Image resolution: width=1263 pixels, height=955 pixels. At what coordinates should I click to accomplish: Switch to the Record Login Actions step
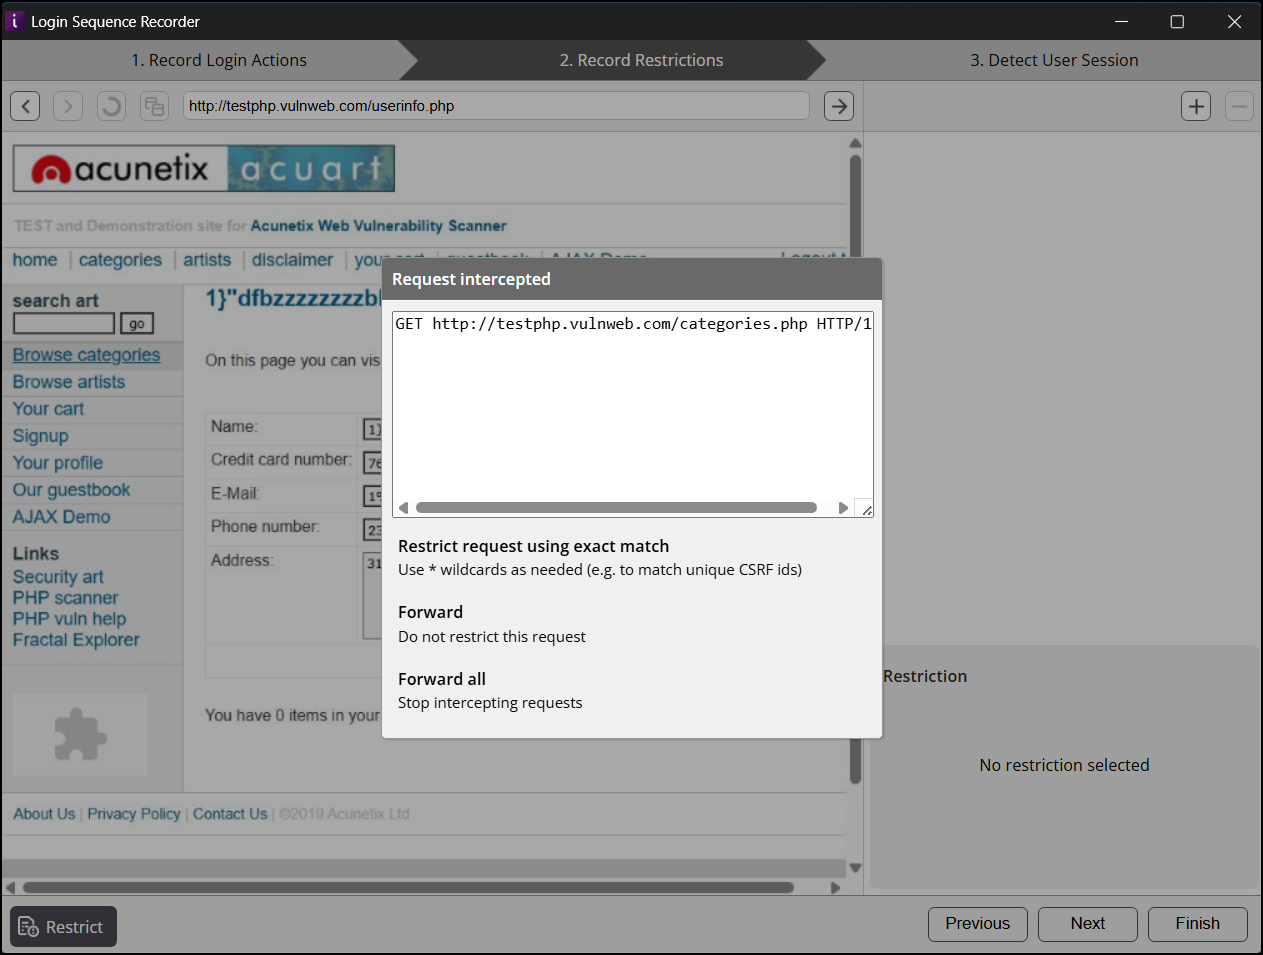point(218,60)
